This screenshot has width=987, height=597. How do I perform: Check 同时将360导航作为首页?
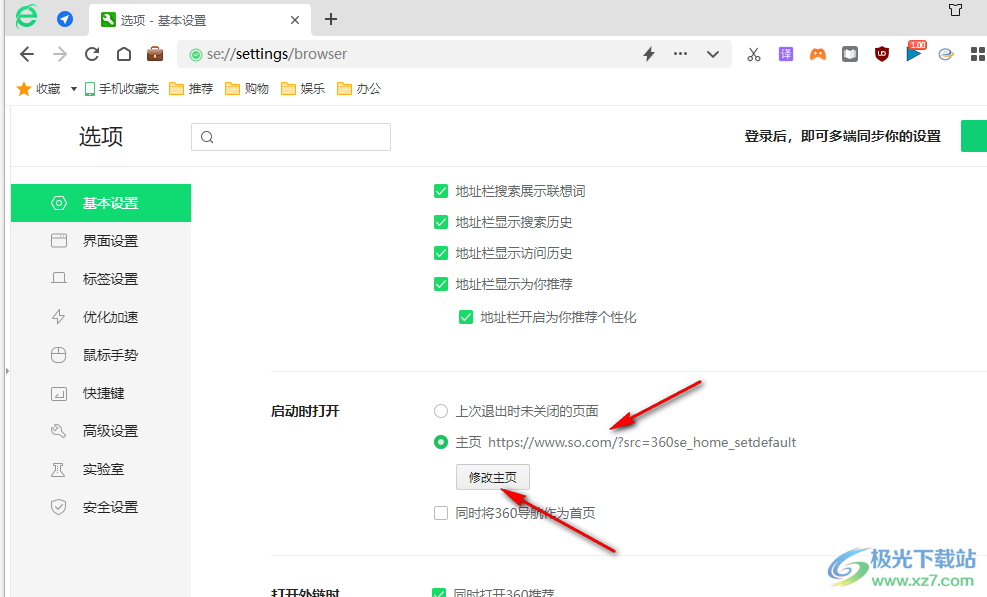441,513
